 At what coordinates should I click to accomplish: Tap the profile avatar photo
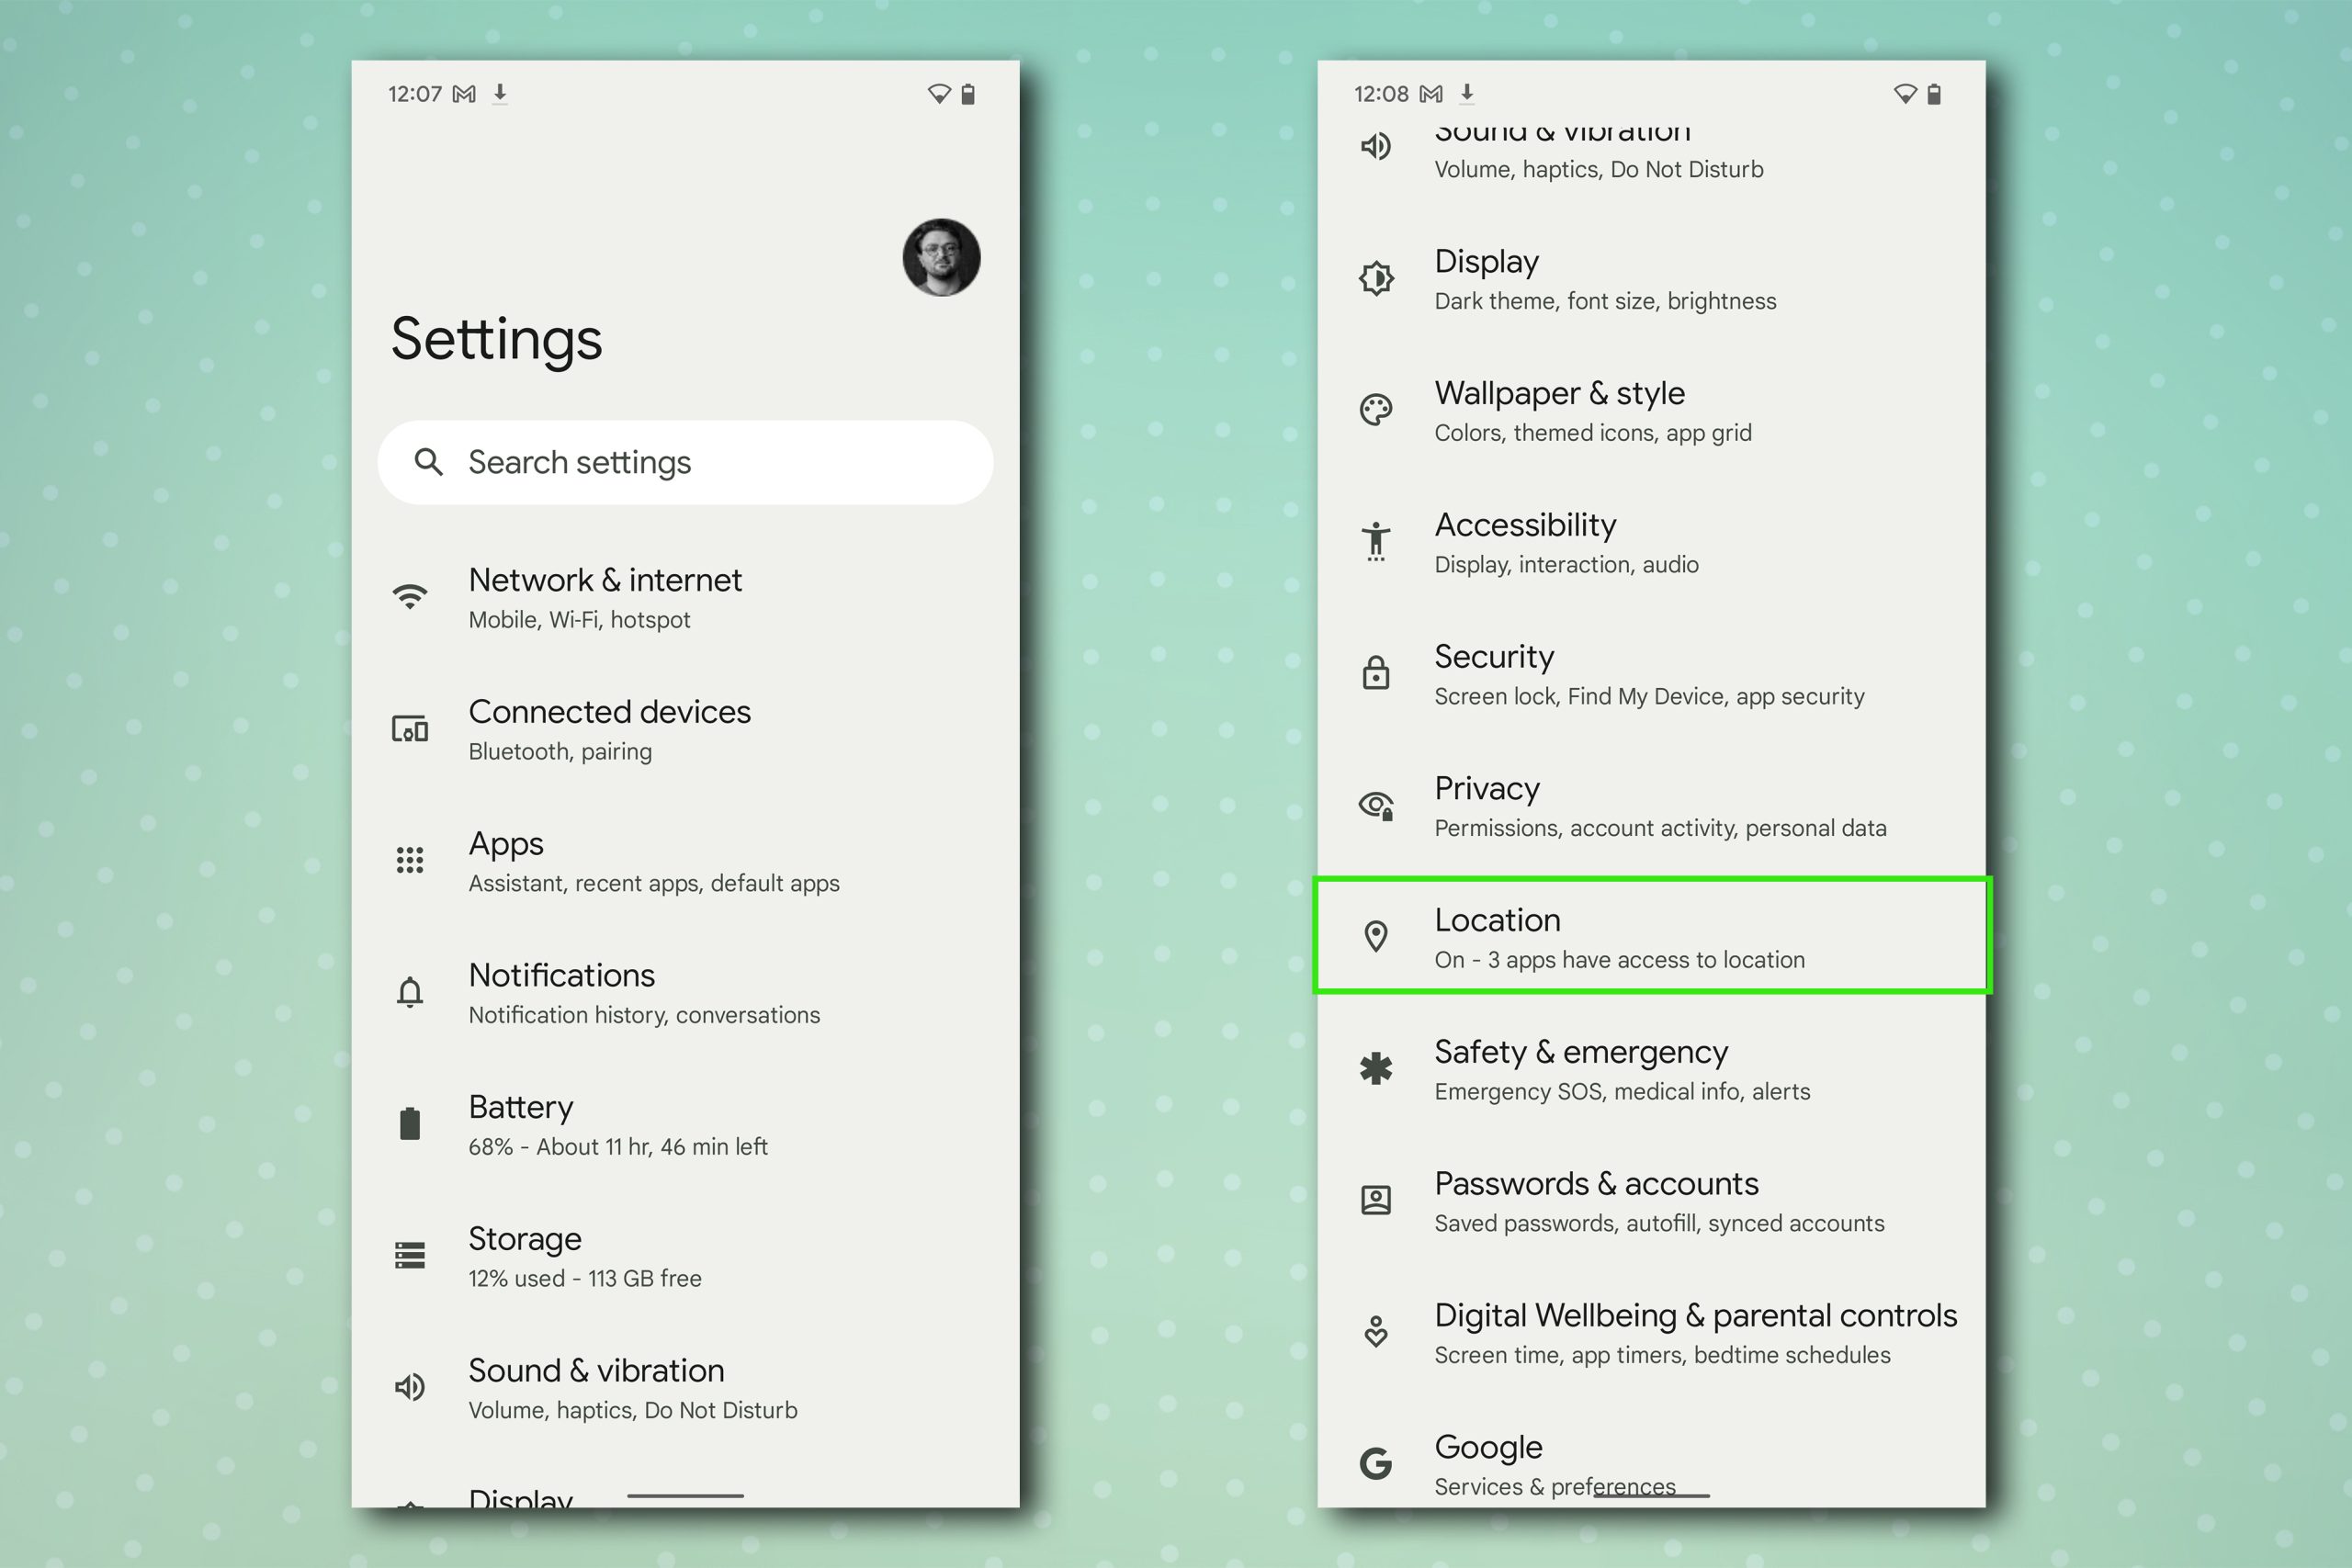(940, 256)
